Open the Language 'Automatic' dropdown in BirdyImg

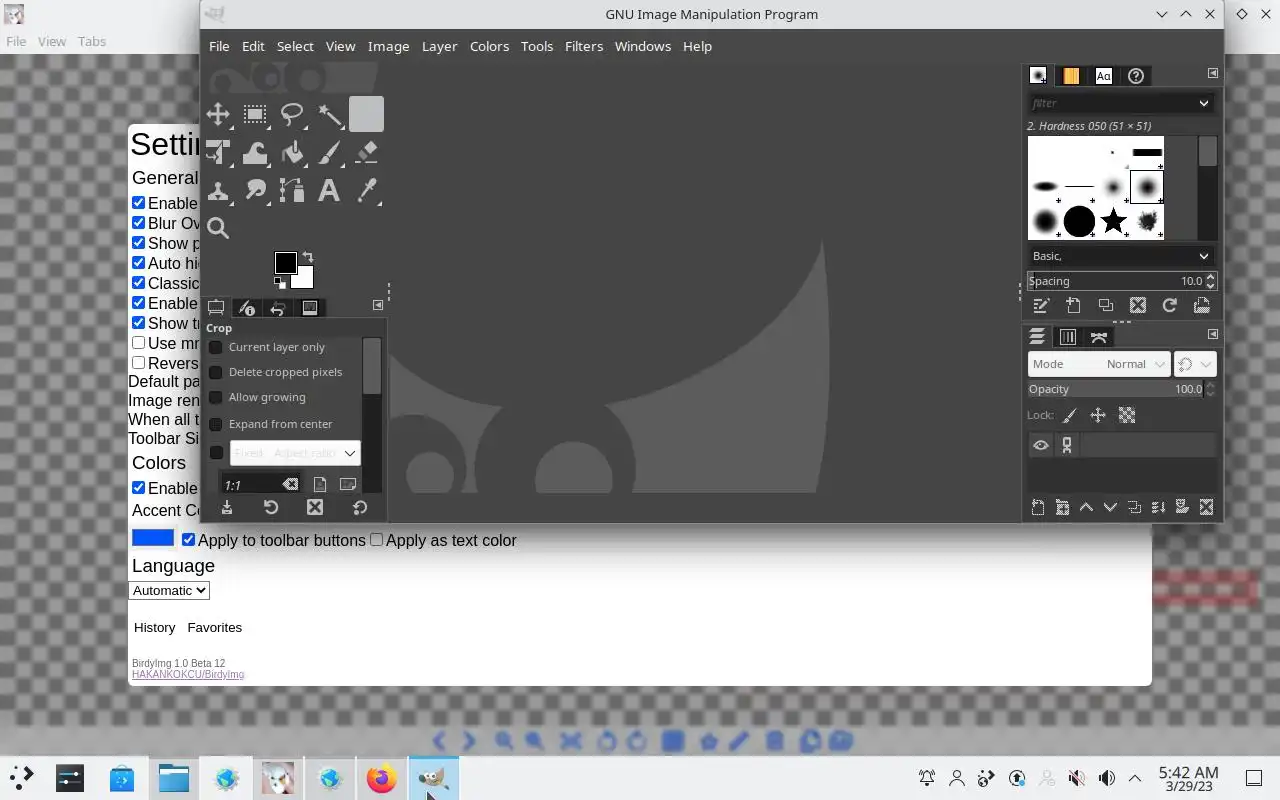click(169, 590)
